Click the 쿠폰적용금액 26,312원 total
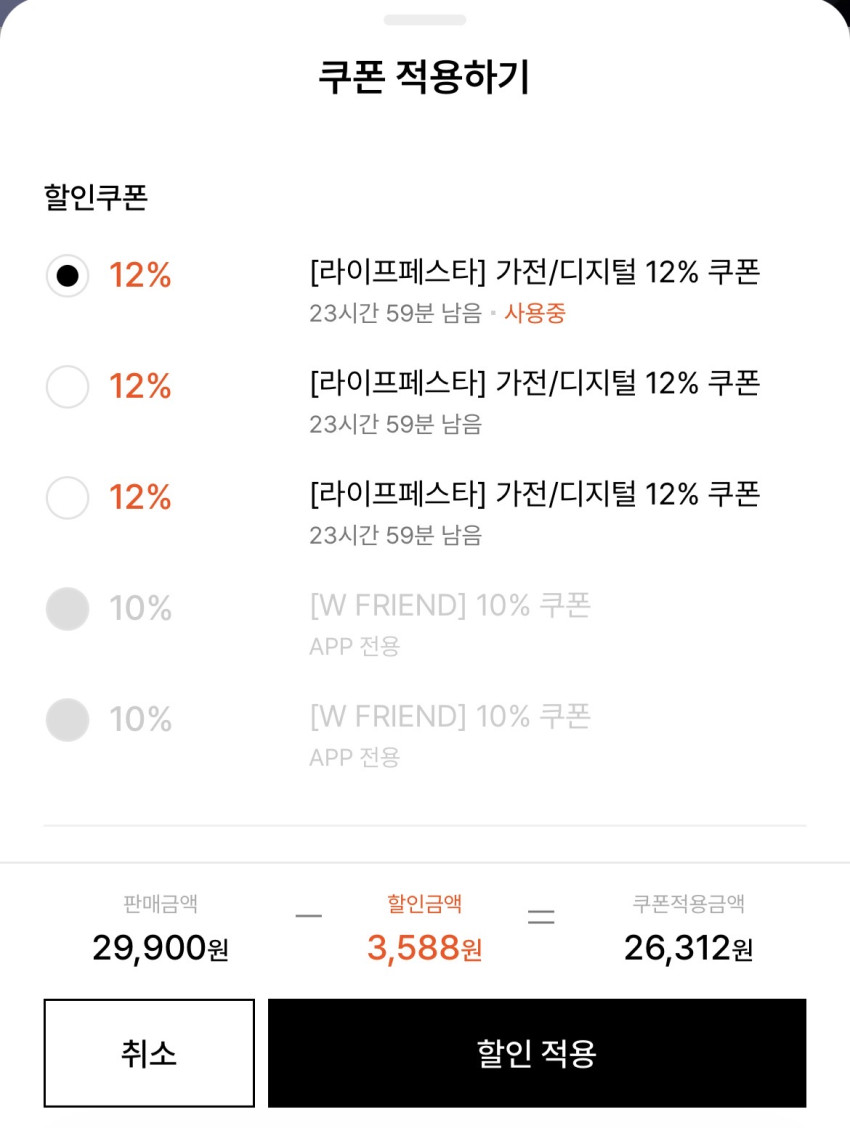The image size is (850, 1128). (x=688, y=947)
